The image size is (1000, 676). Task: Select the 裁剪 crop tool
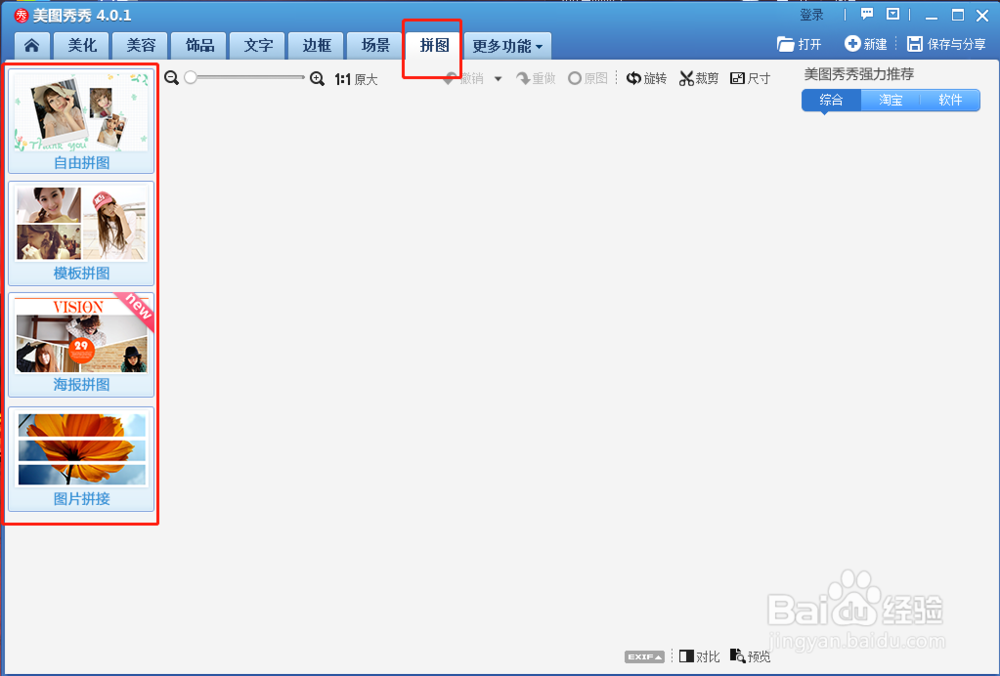coord(699,78)
